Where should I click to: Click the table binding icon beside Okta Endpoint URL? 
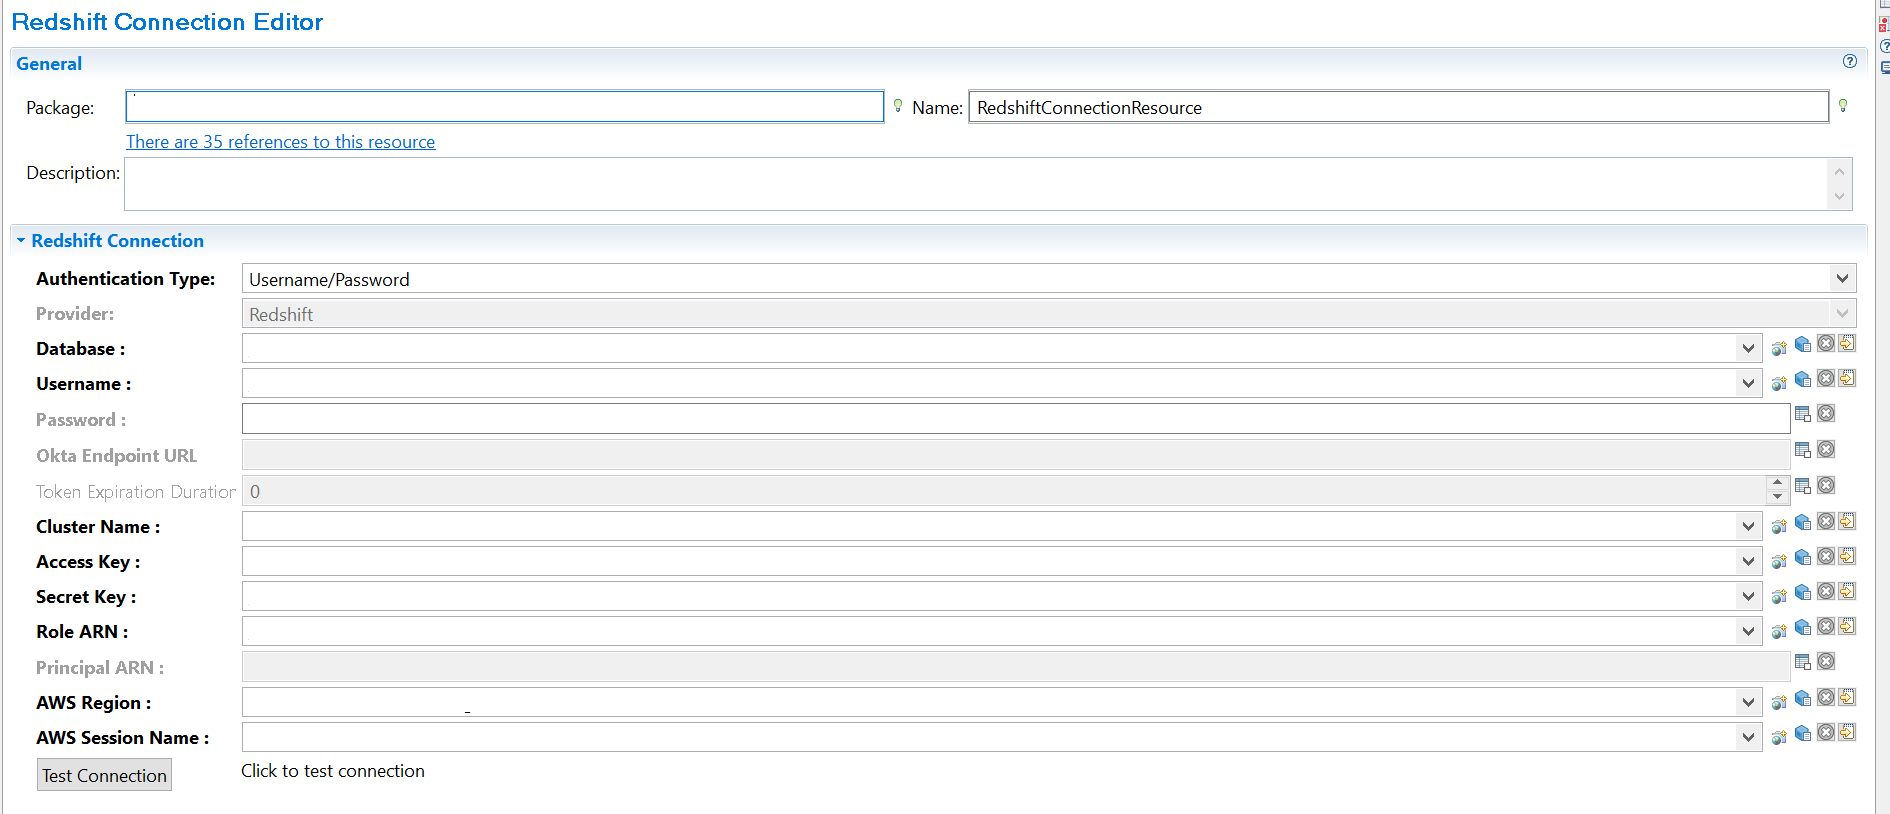coord(1803,450)
